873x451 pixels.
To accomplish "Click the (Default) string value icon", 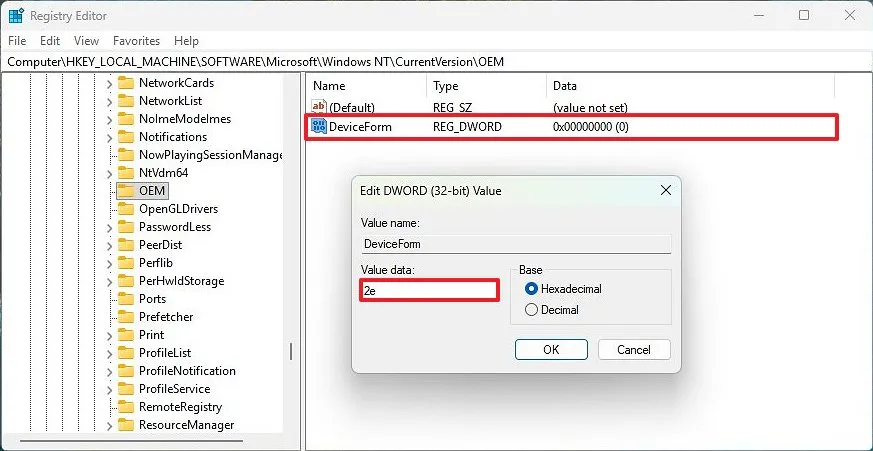I will pos(319,106).
